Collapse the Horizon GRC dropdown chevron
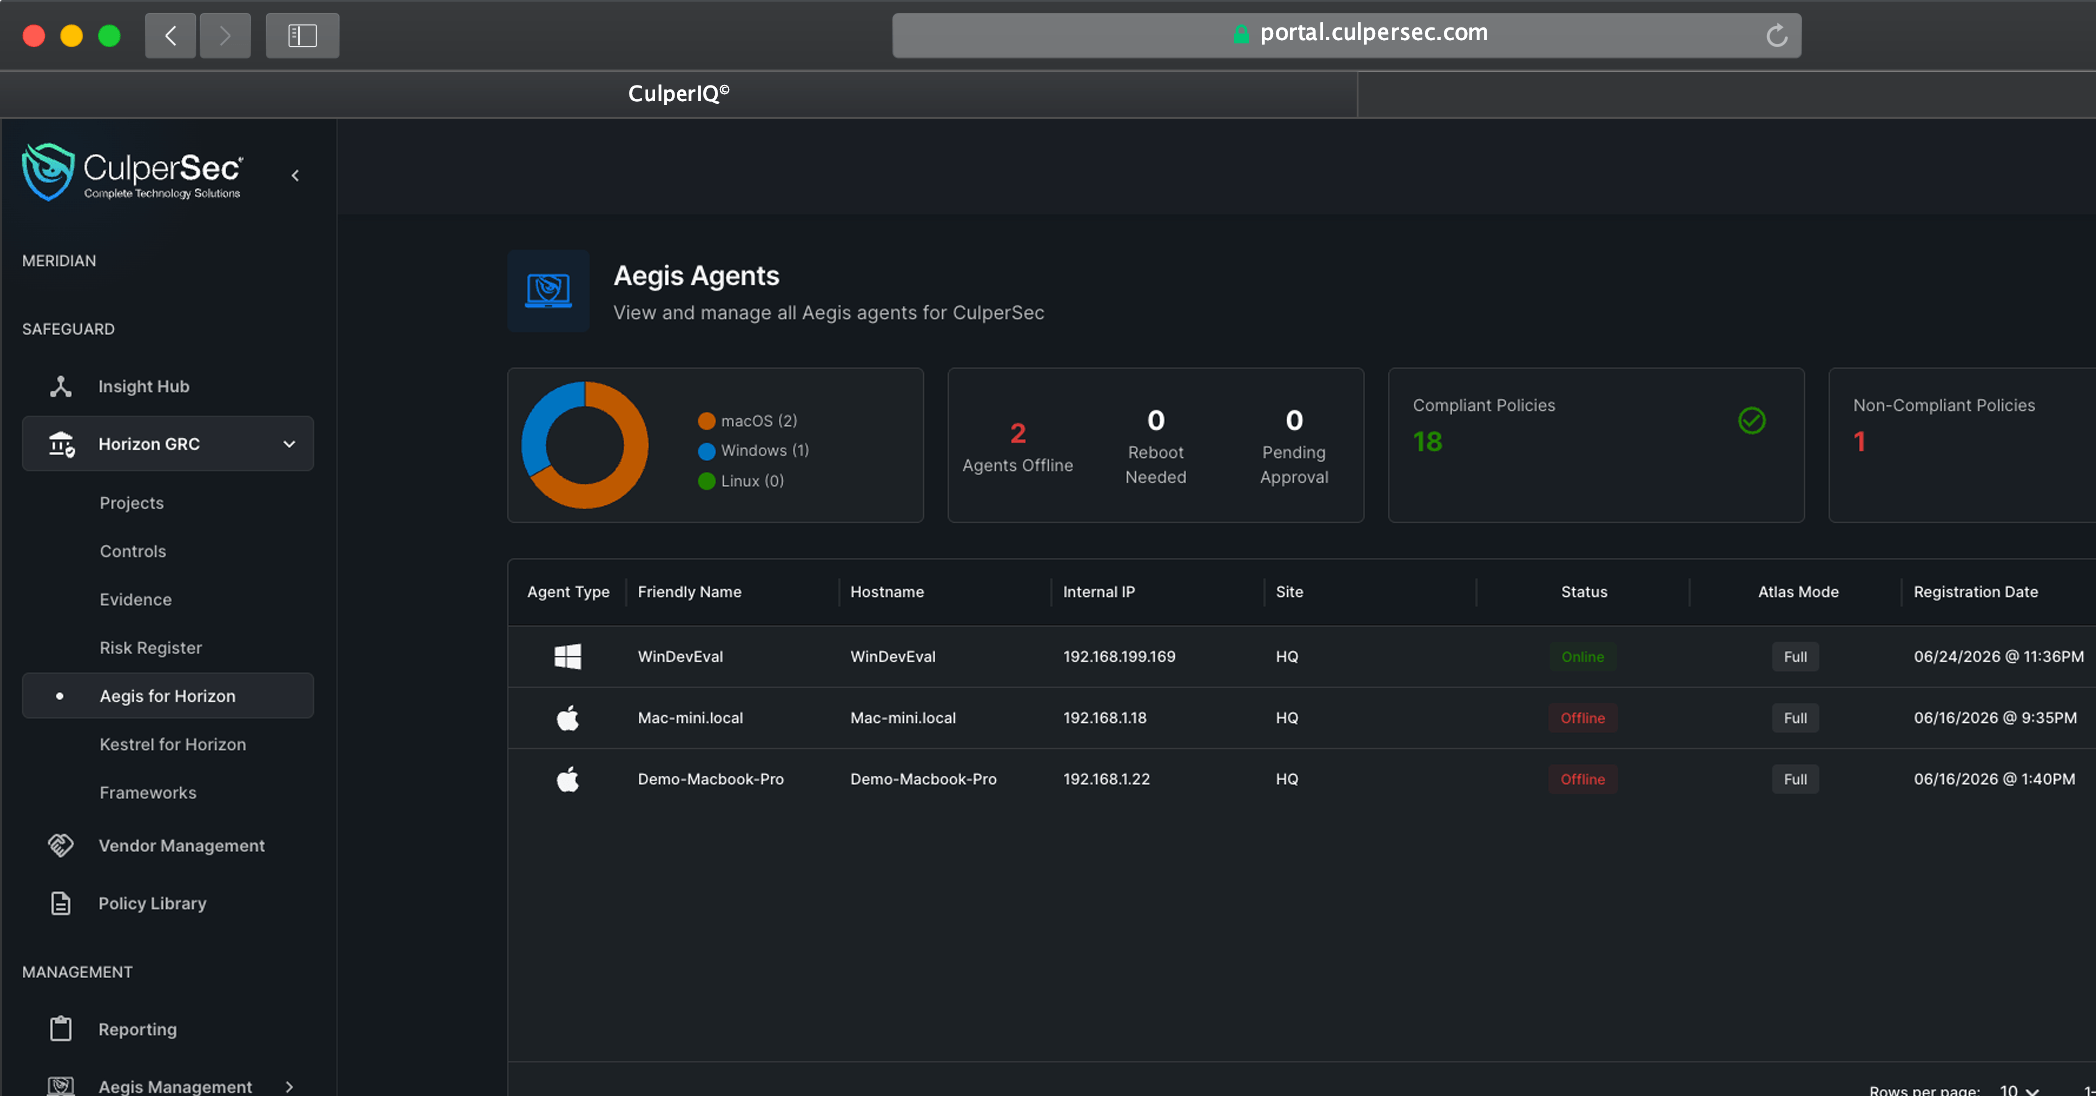2096x1096 pixels. (289, 444)
